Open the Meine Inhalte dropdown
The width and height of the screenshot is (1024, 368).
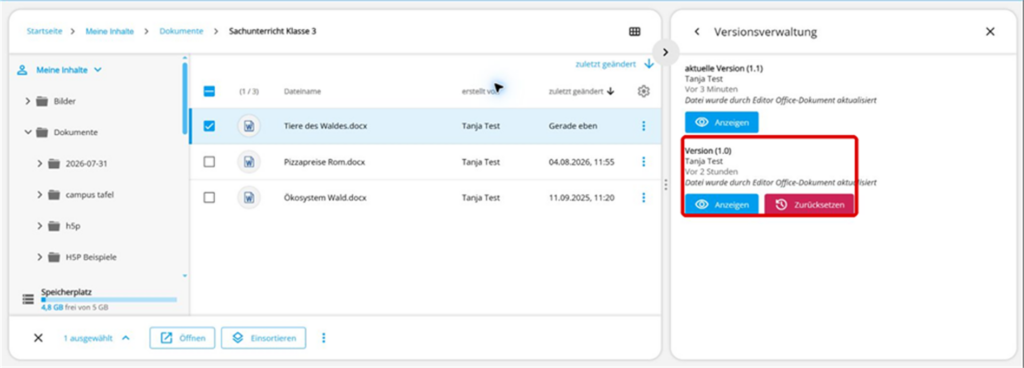click(98, 70)
